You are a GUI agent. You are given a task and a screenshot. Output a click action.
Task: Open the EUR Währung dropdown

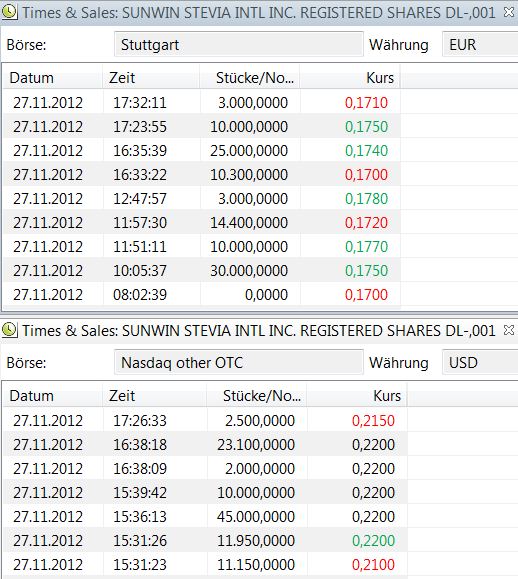480,45
